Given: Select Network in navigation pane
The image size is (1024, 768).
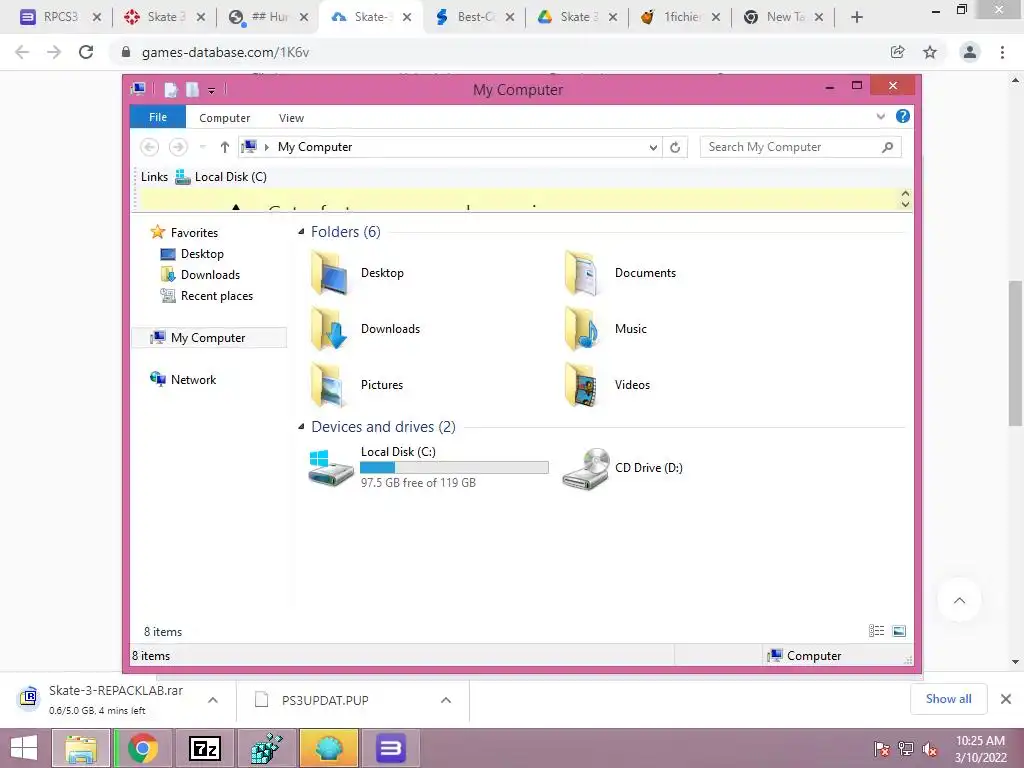Looking at the screenshot, I should pos(184,379).
